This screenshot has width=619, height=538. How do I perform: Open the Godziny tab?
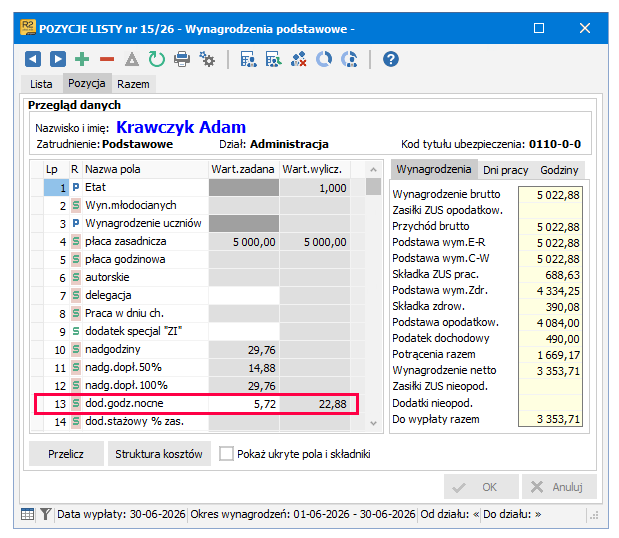[559, 170]
